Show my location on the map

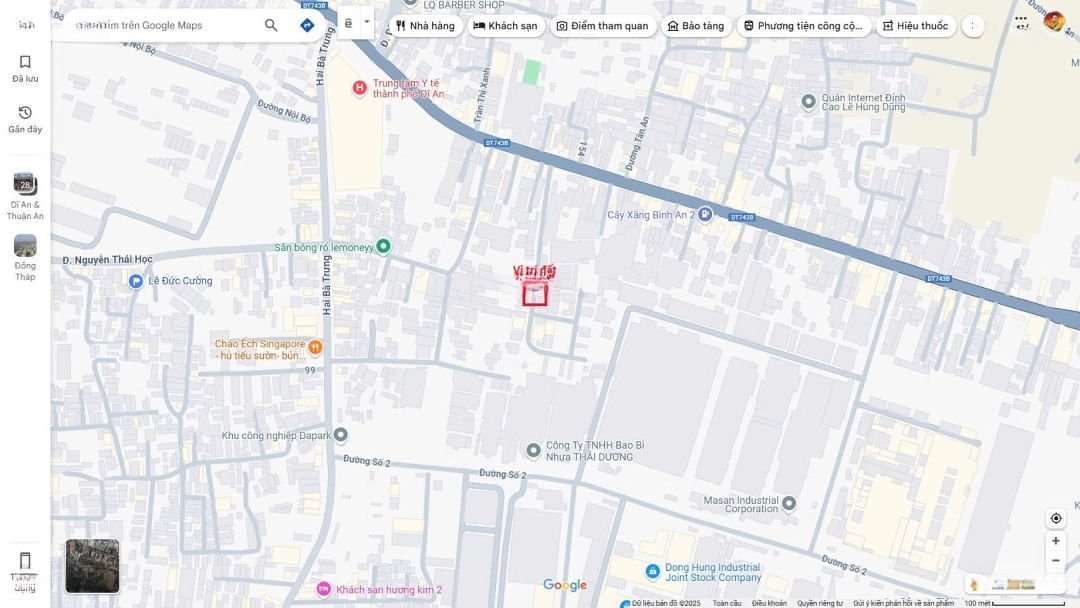(1055, 518)
